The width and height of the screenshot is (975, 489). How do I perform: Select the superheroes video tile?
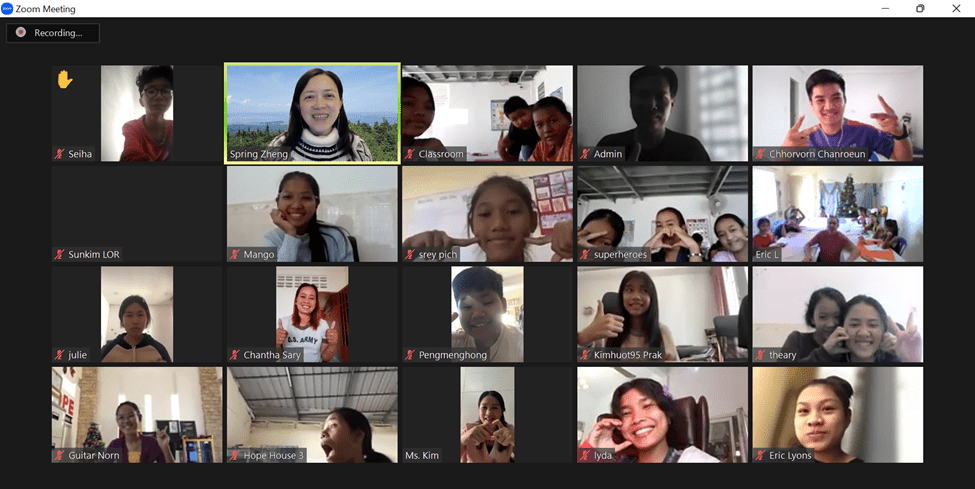point(662,213)
